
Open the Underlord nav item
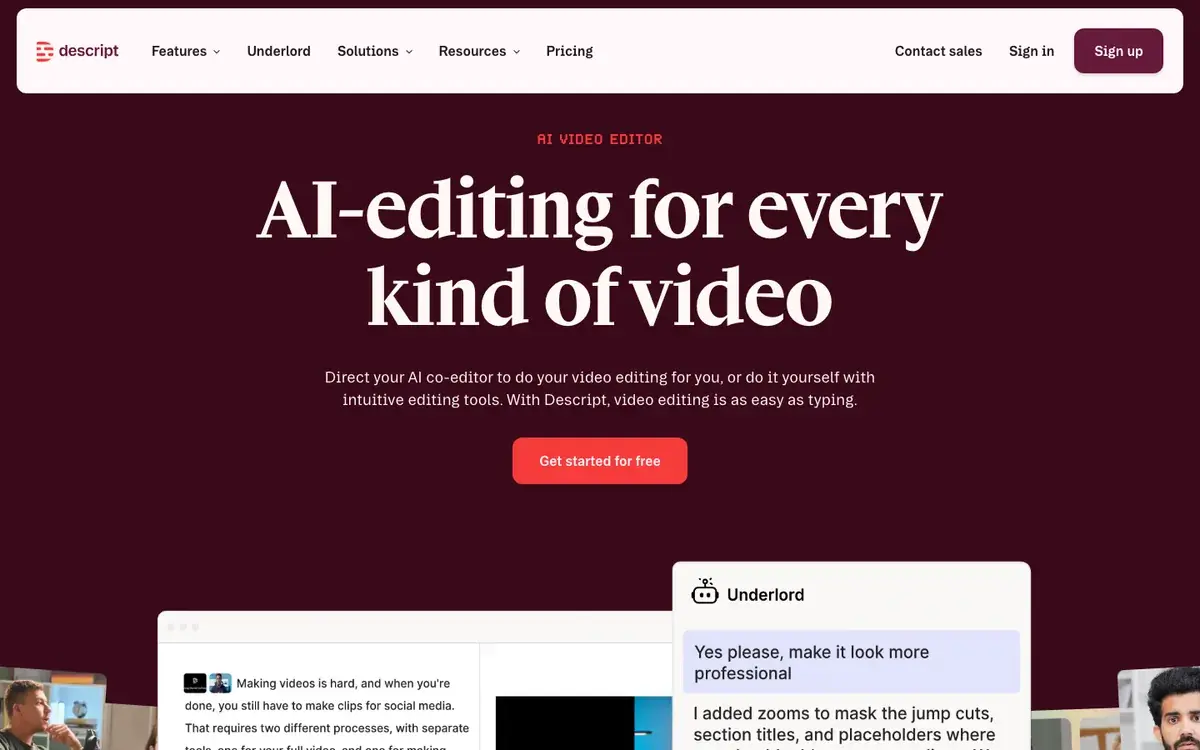279,51
